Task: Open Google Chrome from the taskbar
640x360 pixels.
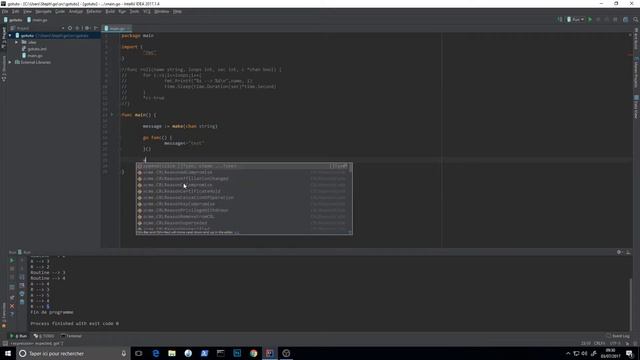Action: (253, 353)
